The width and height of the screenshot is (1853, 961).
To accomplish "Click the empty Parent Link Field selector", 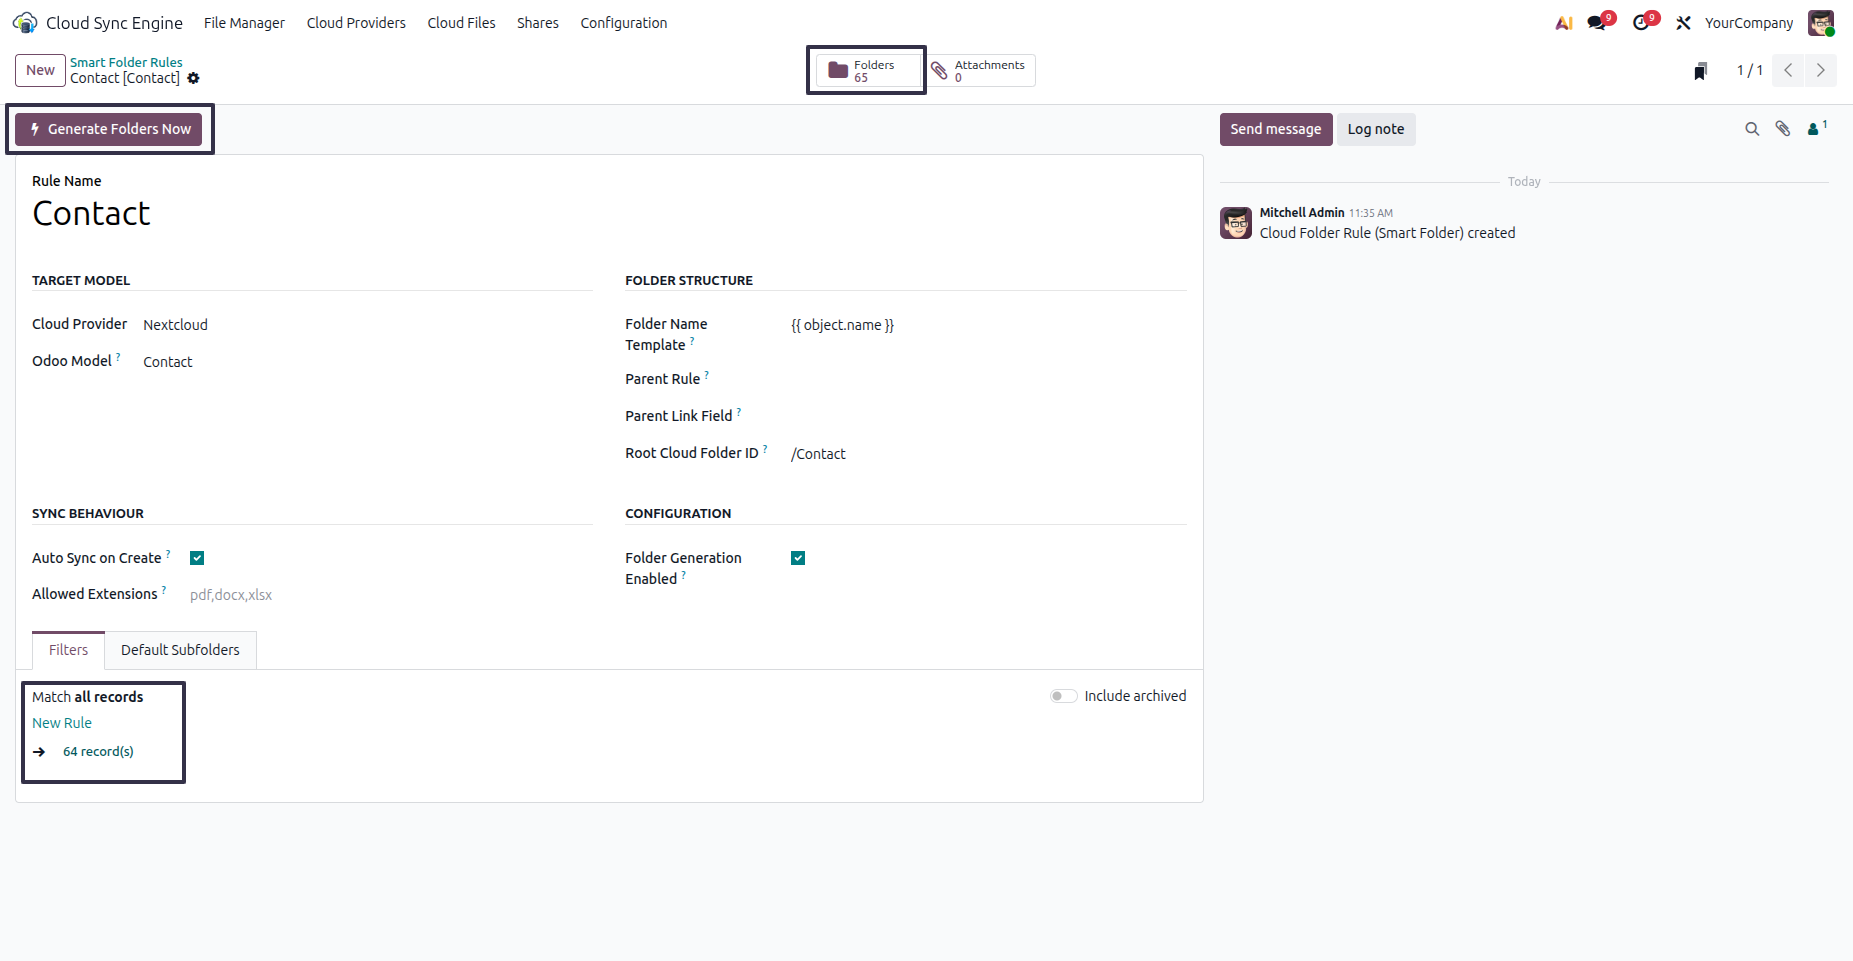I will pyautogui.click(x=988, y=416).
